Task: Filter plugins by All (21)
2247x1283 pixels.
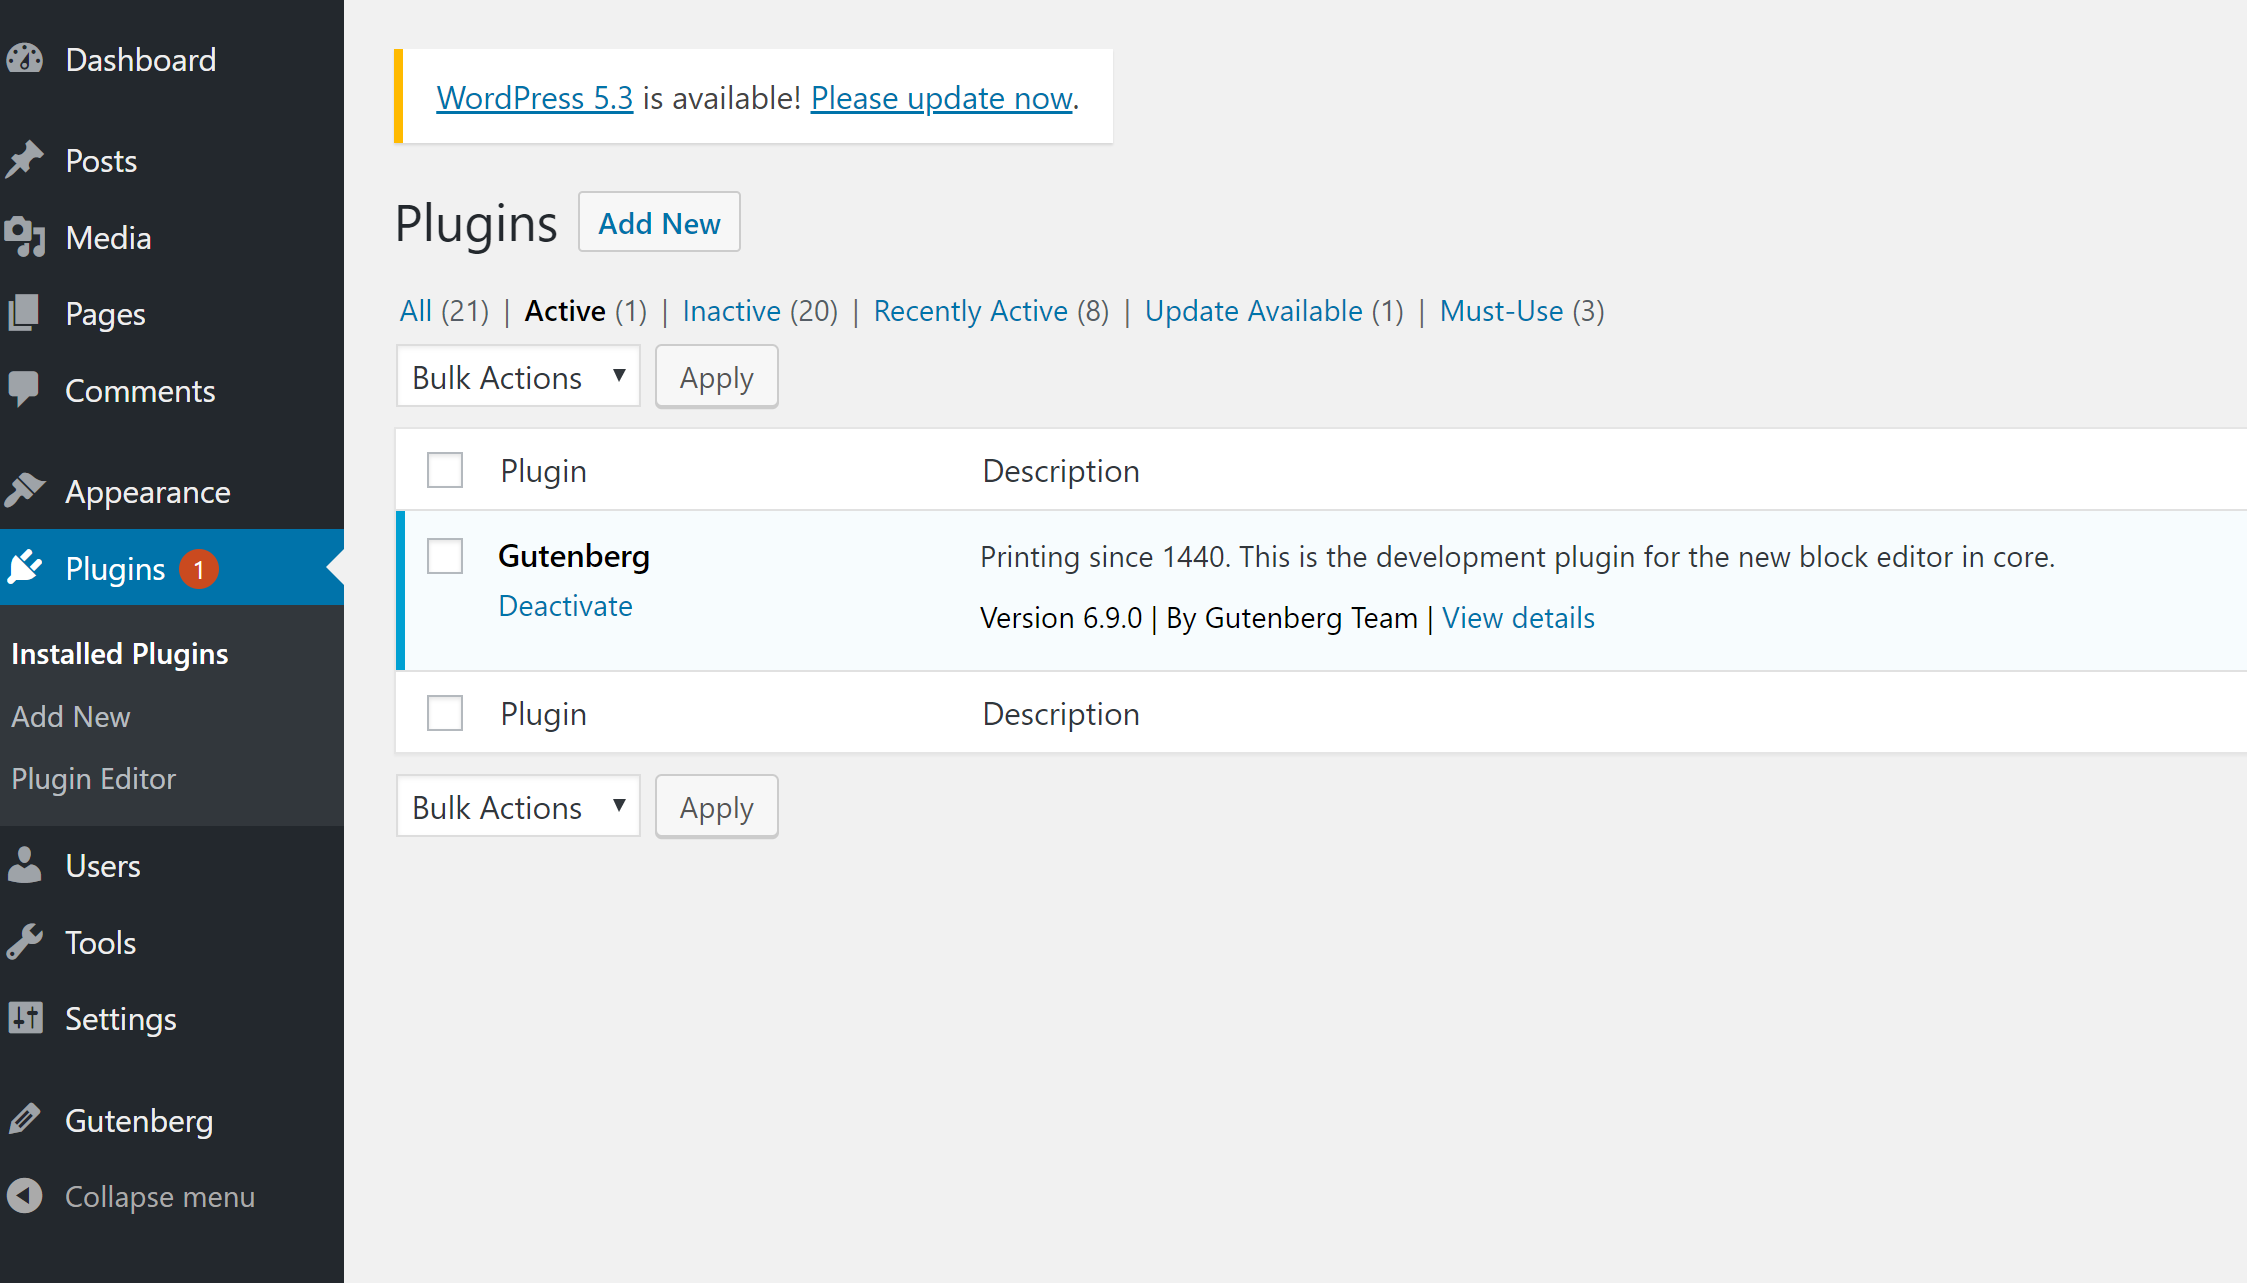Action: 444,311
